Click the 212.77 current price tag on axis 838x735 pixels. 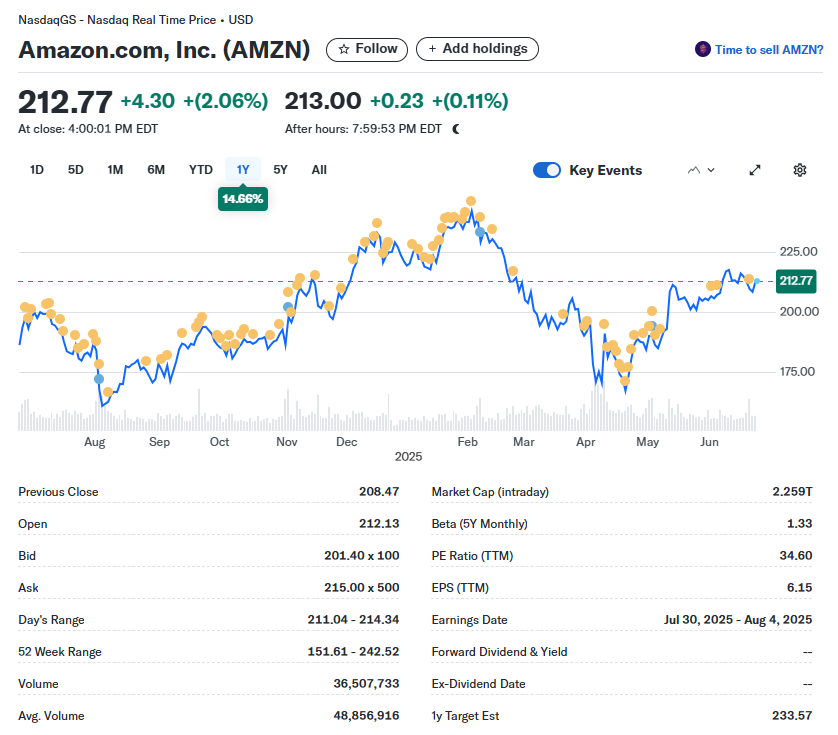coord(796,281)
